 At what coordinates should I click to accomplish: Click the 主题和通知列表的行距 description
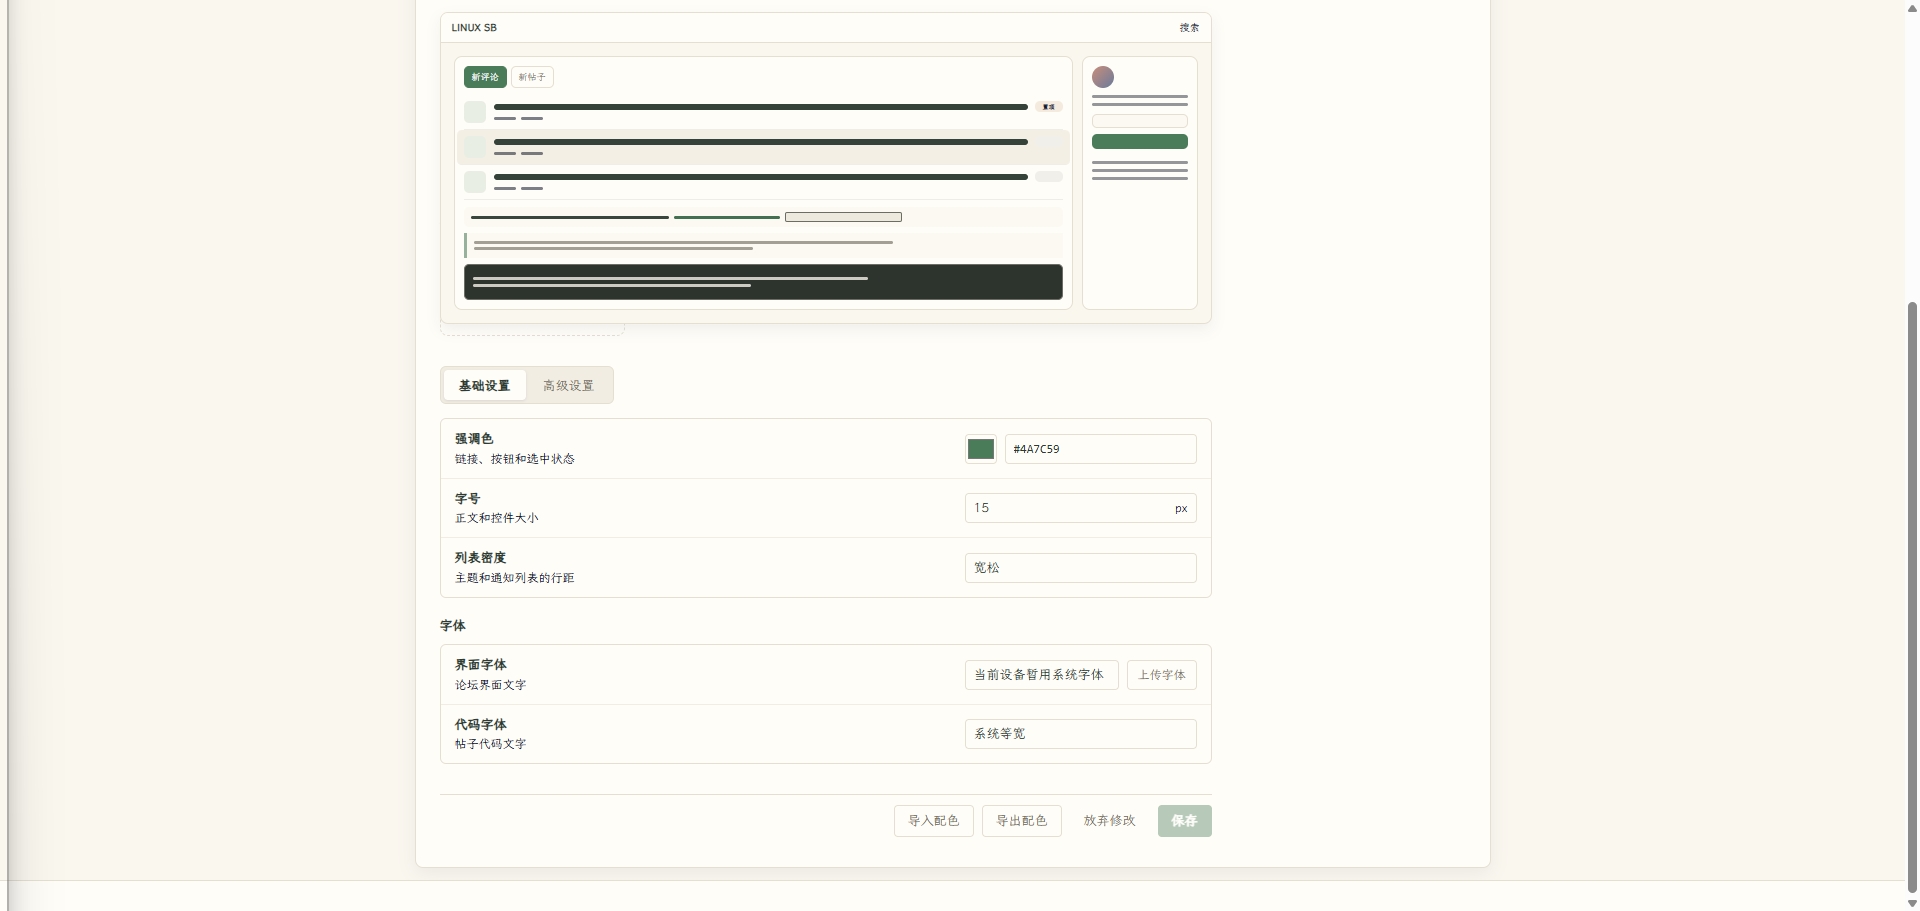tap(515, 578)
